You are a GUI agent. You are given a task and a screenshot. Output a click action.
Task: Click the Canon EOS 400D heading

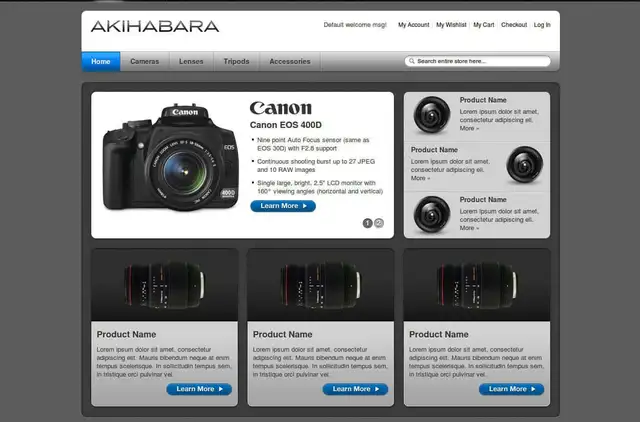point(286,125)
